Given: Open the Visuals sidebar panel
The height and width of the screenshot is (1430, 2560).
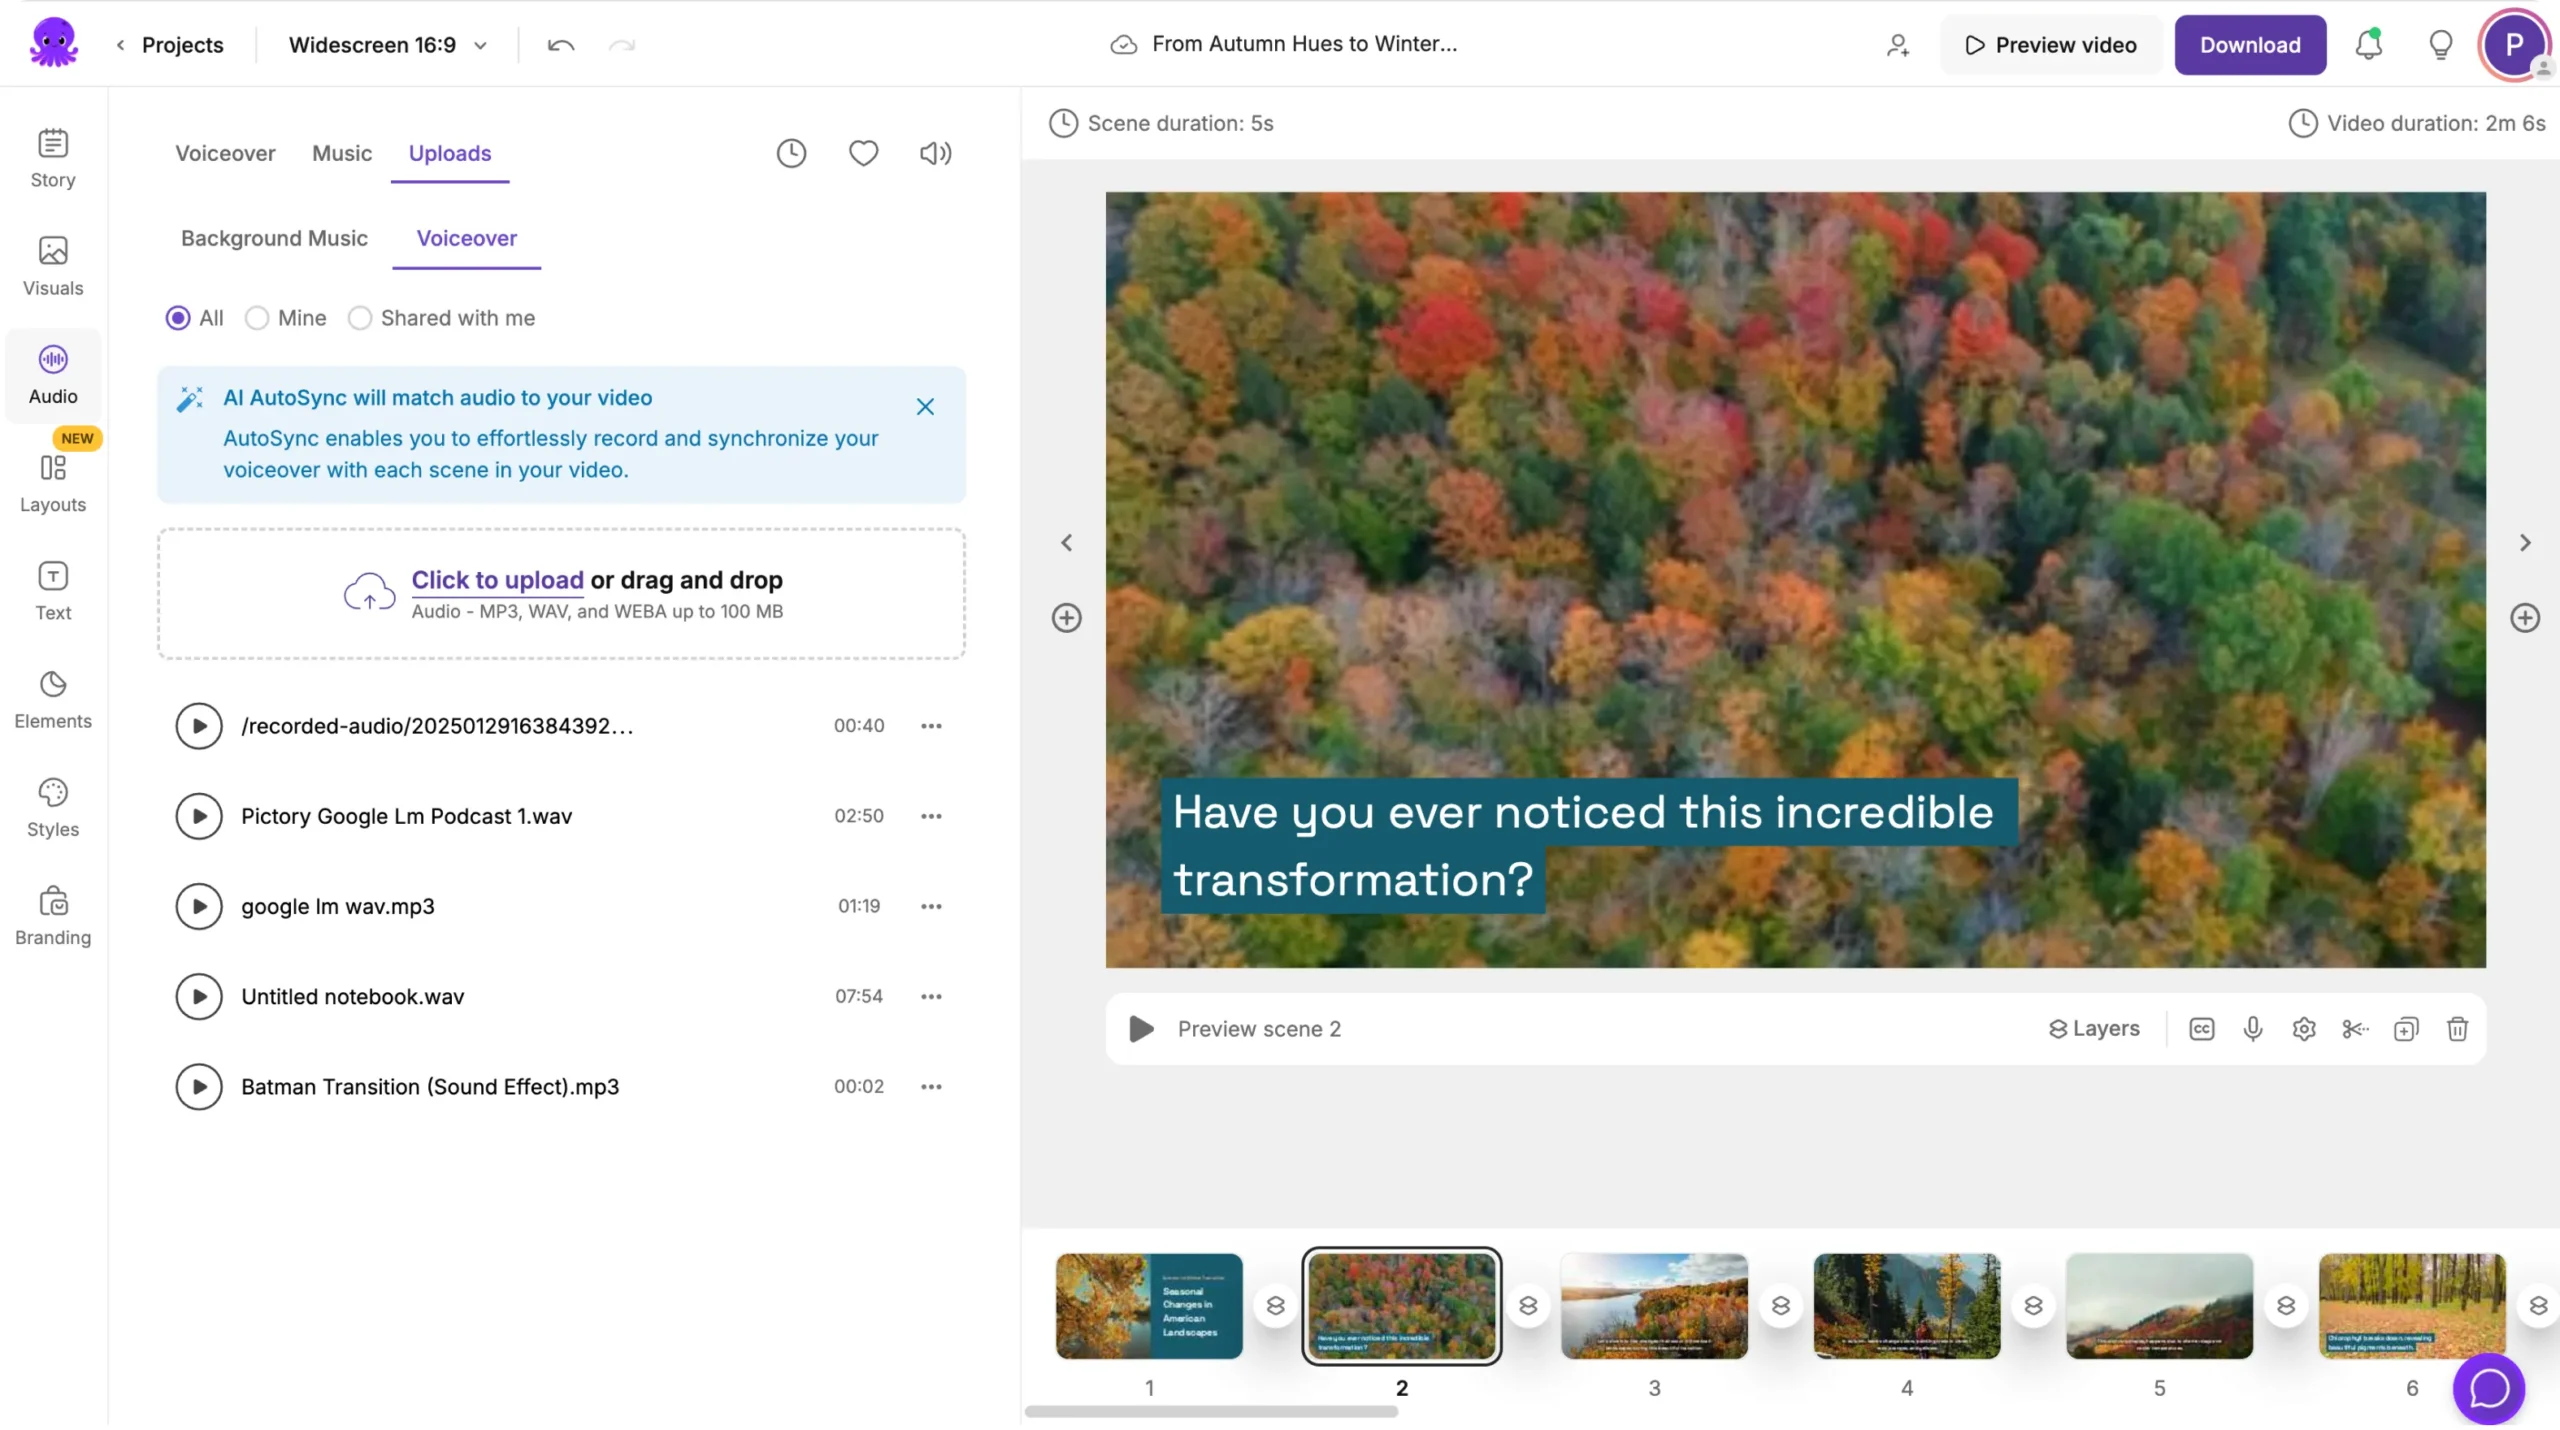Looking at the screenshot, I should [53, 266].
